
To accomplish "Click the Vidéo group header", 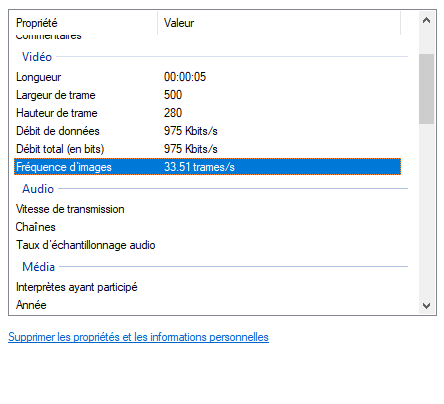I will tap(37, 57).
